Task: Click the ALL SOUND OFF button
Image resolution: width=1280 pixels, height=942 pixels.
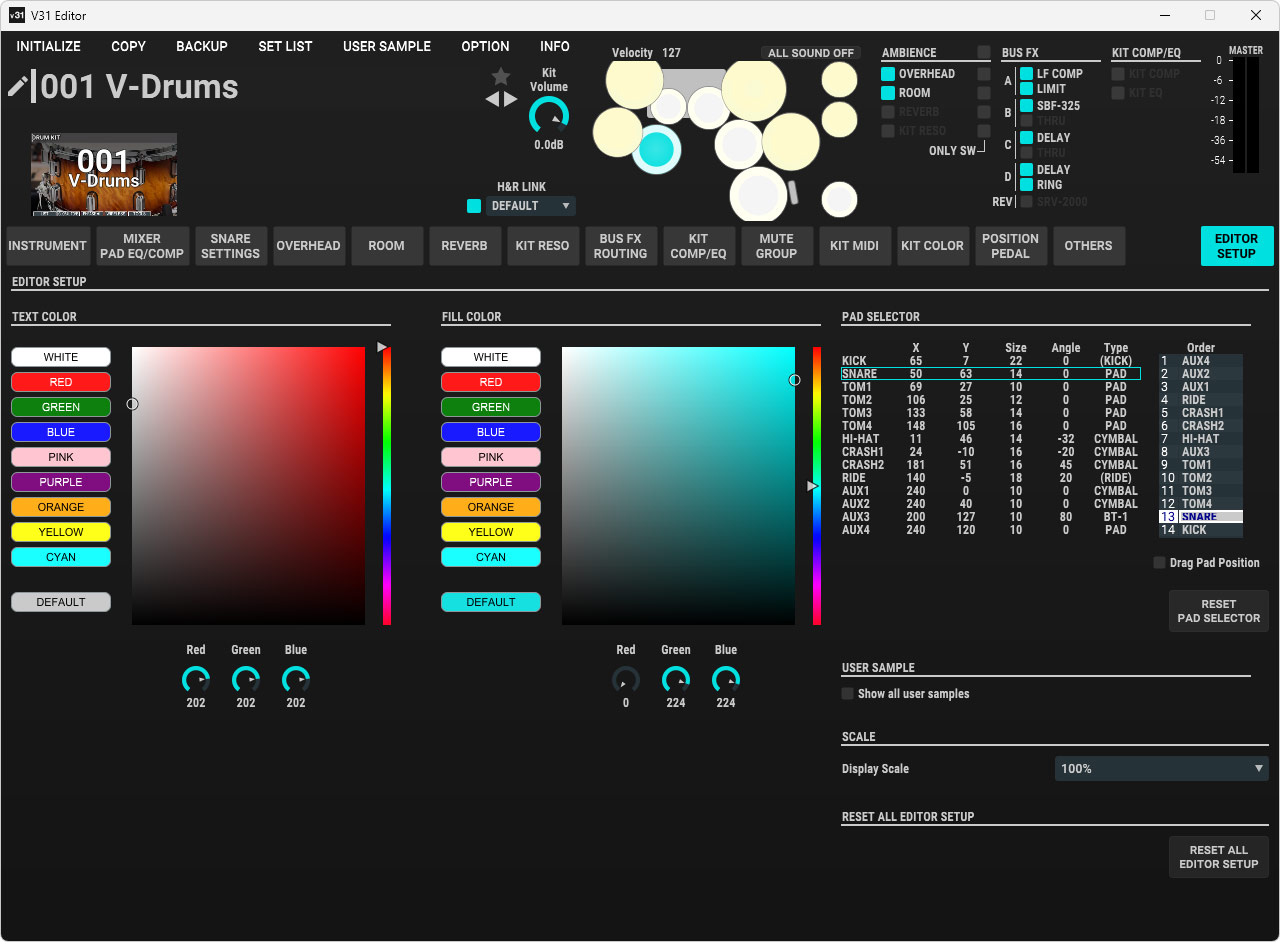Action: pos(811,53)
